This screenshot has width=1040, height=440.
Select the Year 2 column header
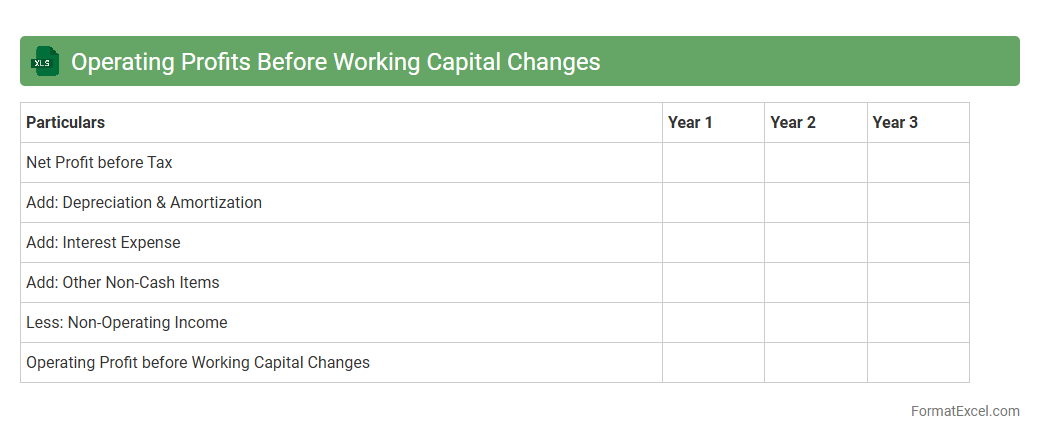click(x=793, y=123)
